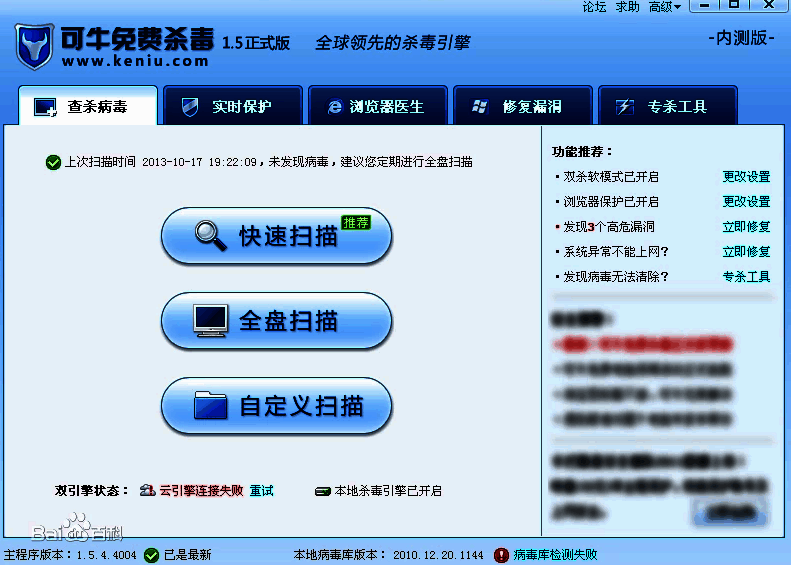This screenshot has height=565, width=791.
Task: Start the 快速扫描 quick scan
Action: 276,236
